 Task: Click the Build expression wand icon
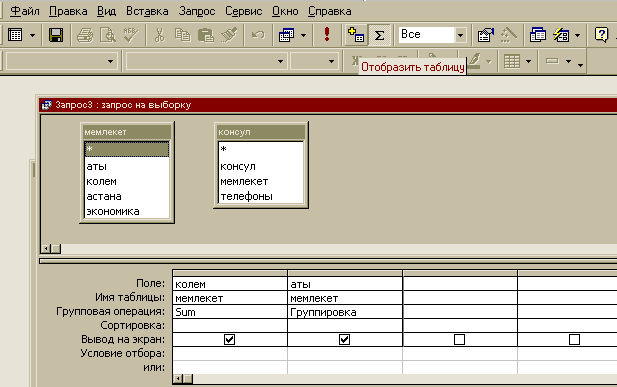point(508,35)
